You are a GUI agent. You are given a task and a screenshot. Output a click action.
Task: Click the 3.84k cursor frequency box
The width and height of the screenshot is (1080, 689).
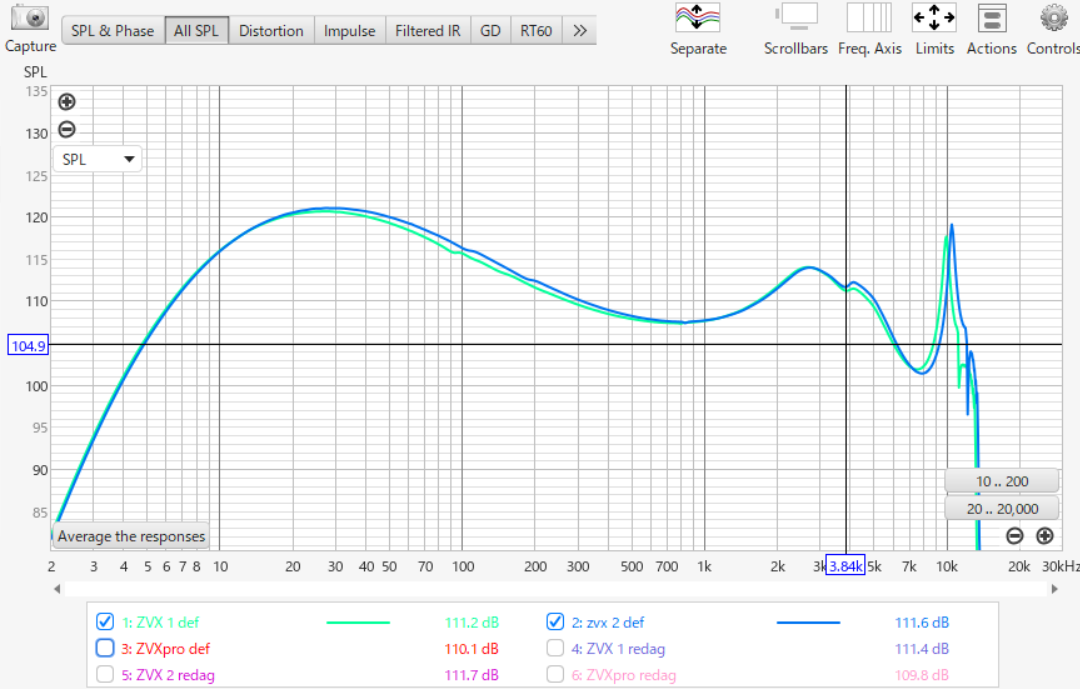[845, 566]
